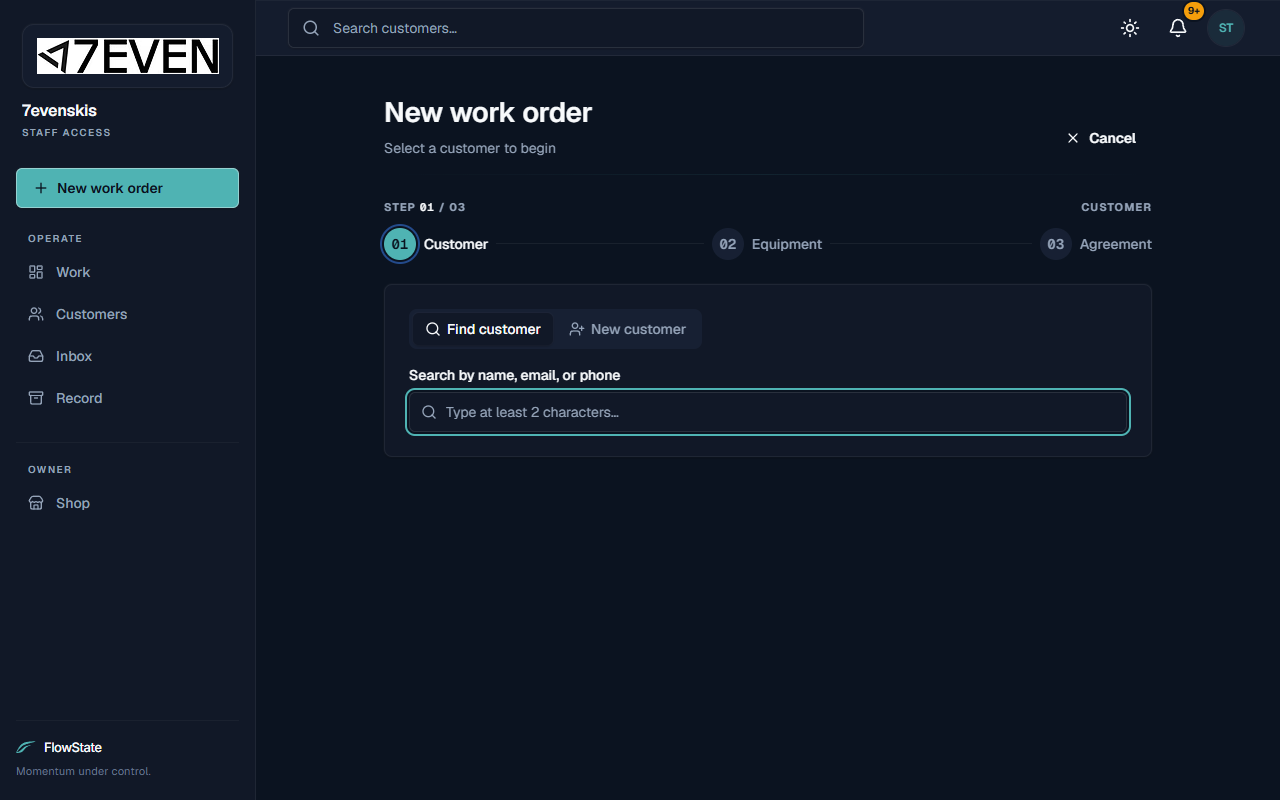Image resolution: width=1280 pixels, height=800 pixels.
Task: Click the Work grid icon
Action: point(36,272)
